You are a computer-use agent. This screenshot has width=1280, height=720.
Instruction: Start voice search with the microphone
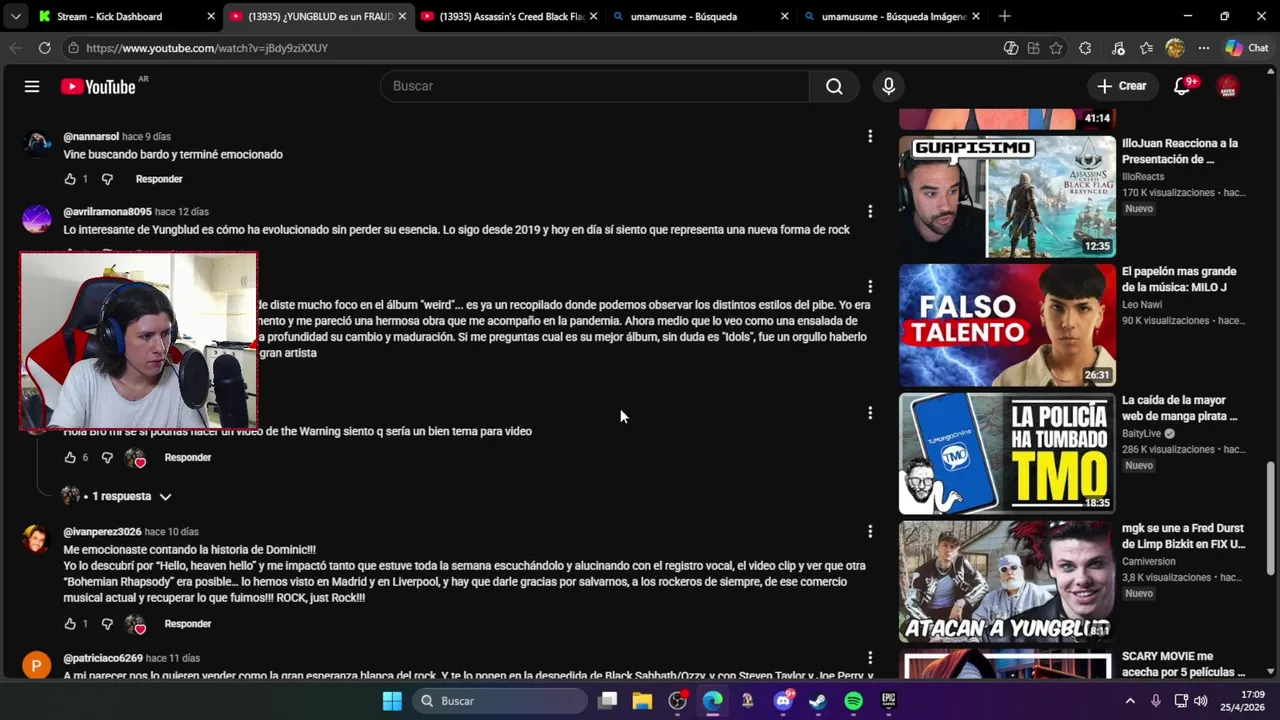click(x=888, y=86)
